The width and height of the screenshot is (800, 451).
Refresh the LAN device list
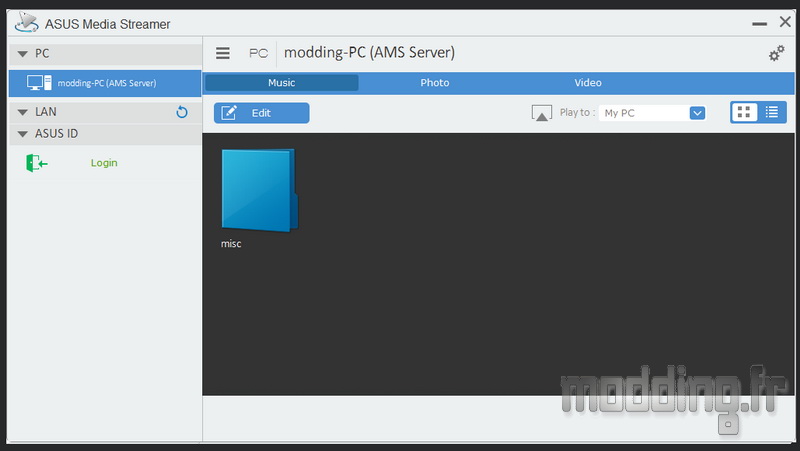click(x=182, y=112)
